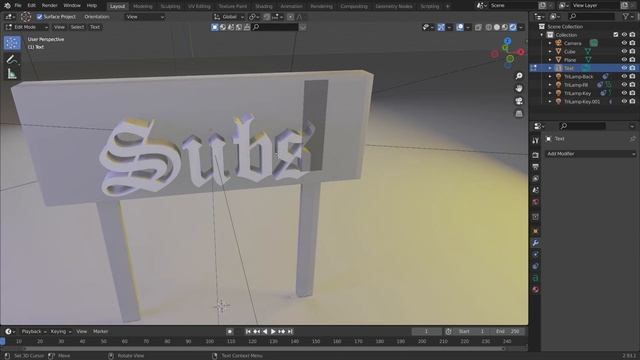
Task: Open the Render menu
Action: [x=49, y=6]
